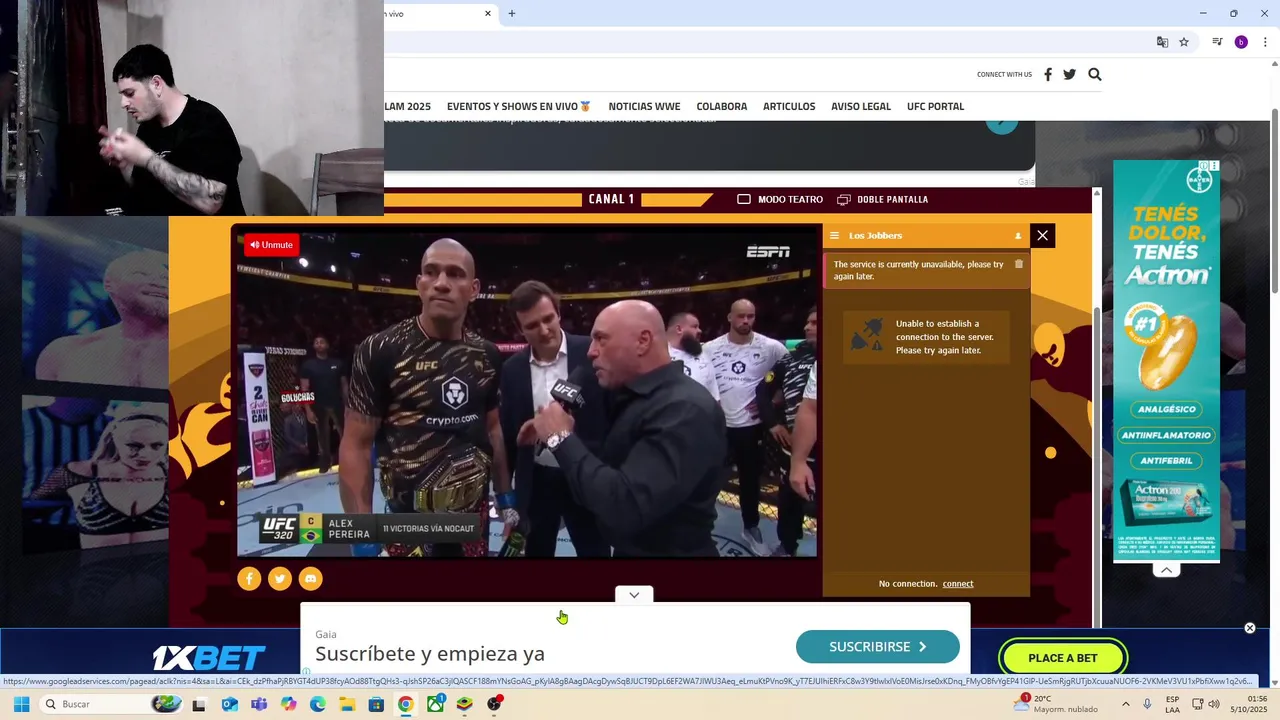Click the PLACE A BET button

(x=1063, y=658)
